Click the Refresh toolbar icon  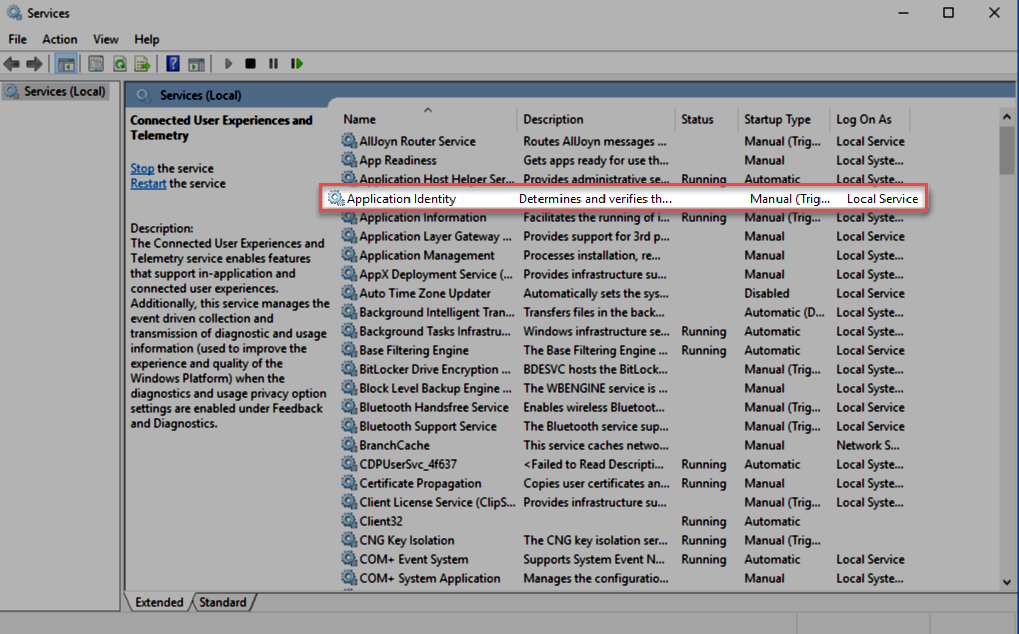120,64
